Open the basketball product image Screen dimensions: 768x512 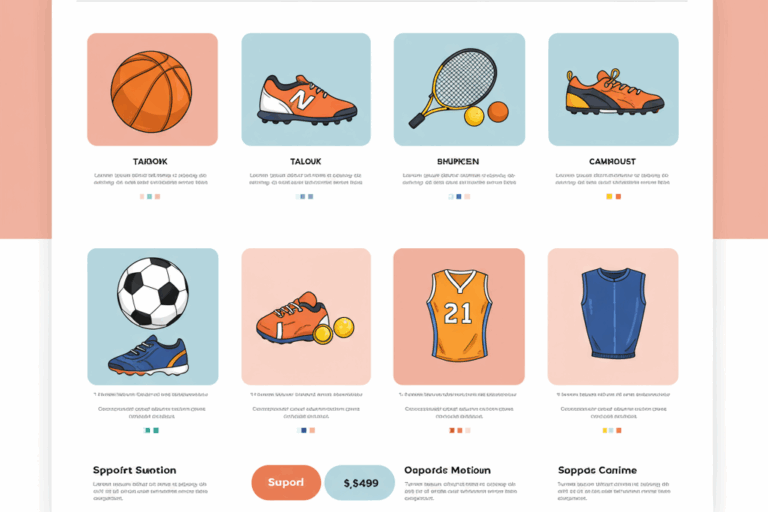pyautogui.click(x=152, y=90)
